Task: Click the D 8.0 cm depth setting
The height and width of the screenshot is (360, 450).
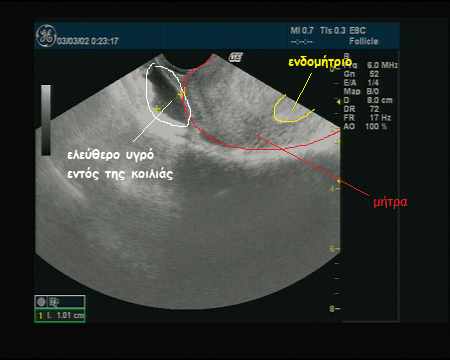Action: point(368,100)
